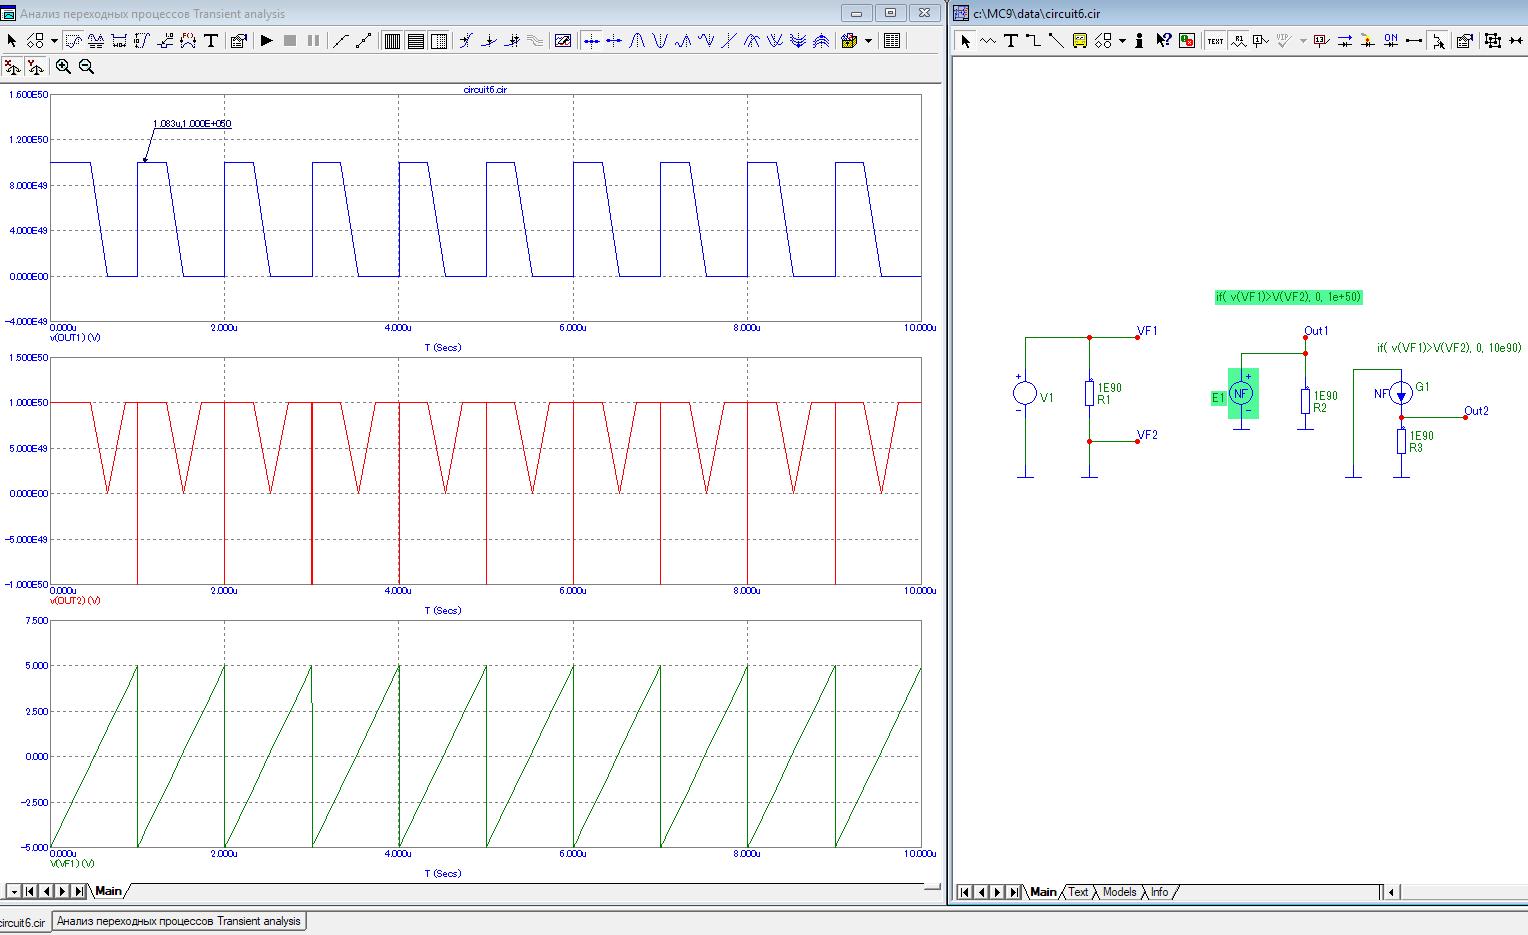The width and height of the screenshot is (1528, 935).
Task: Open toolbox dropdown arrow in analysis toolbar
Action: (x=868, y=41)
